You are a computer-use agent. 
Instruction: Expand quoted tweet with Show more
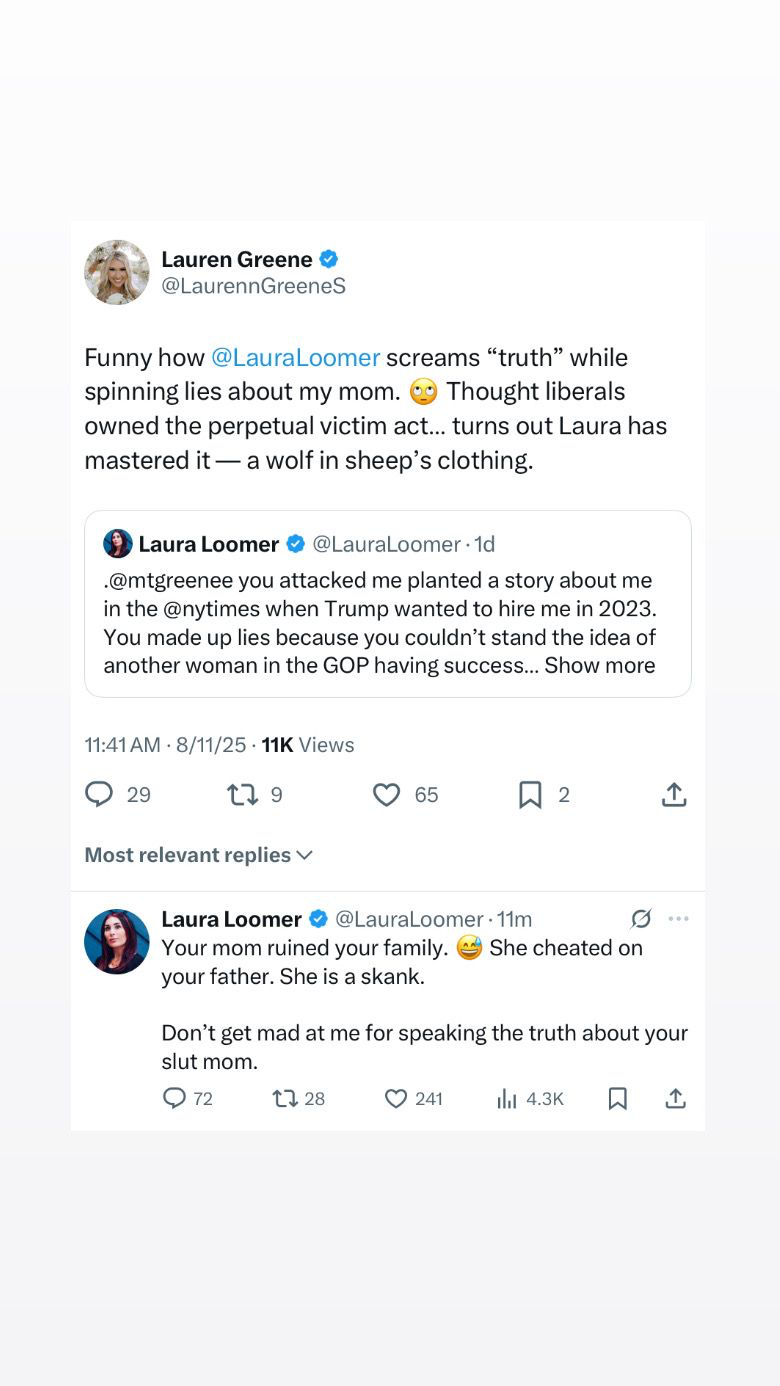[x=600, y=665]
